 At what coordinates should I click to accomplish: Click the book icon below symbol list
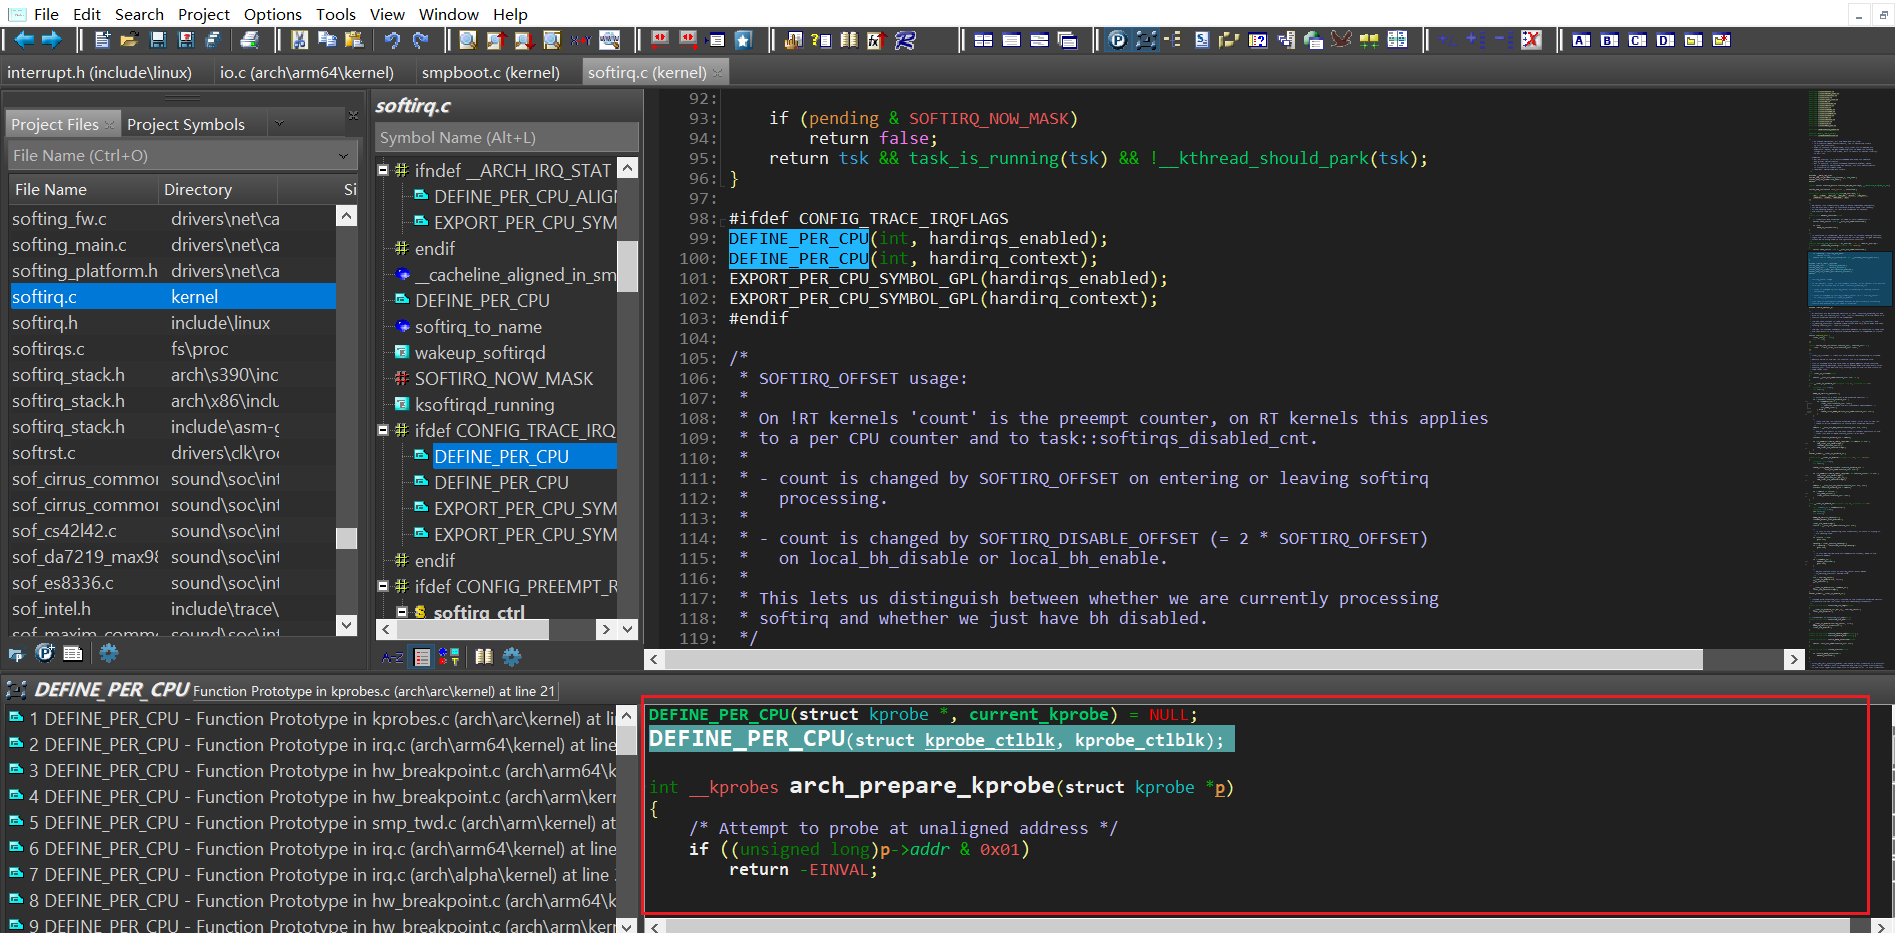[x=484, y=657]
